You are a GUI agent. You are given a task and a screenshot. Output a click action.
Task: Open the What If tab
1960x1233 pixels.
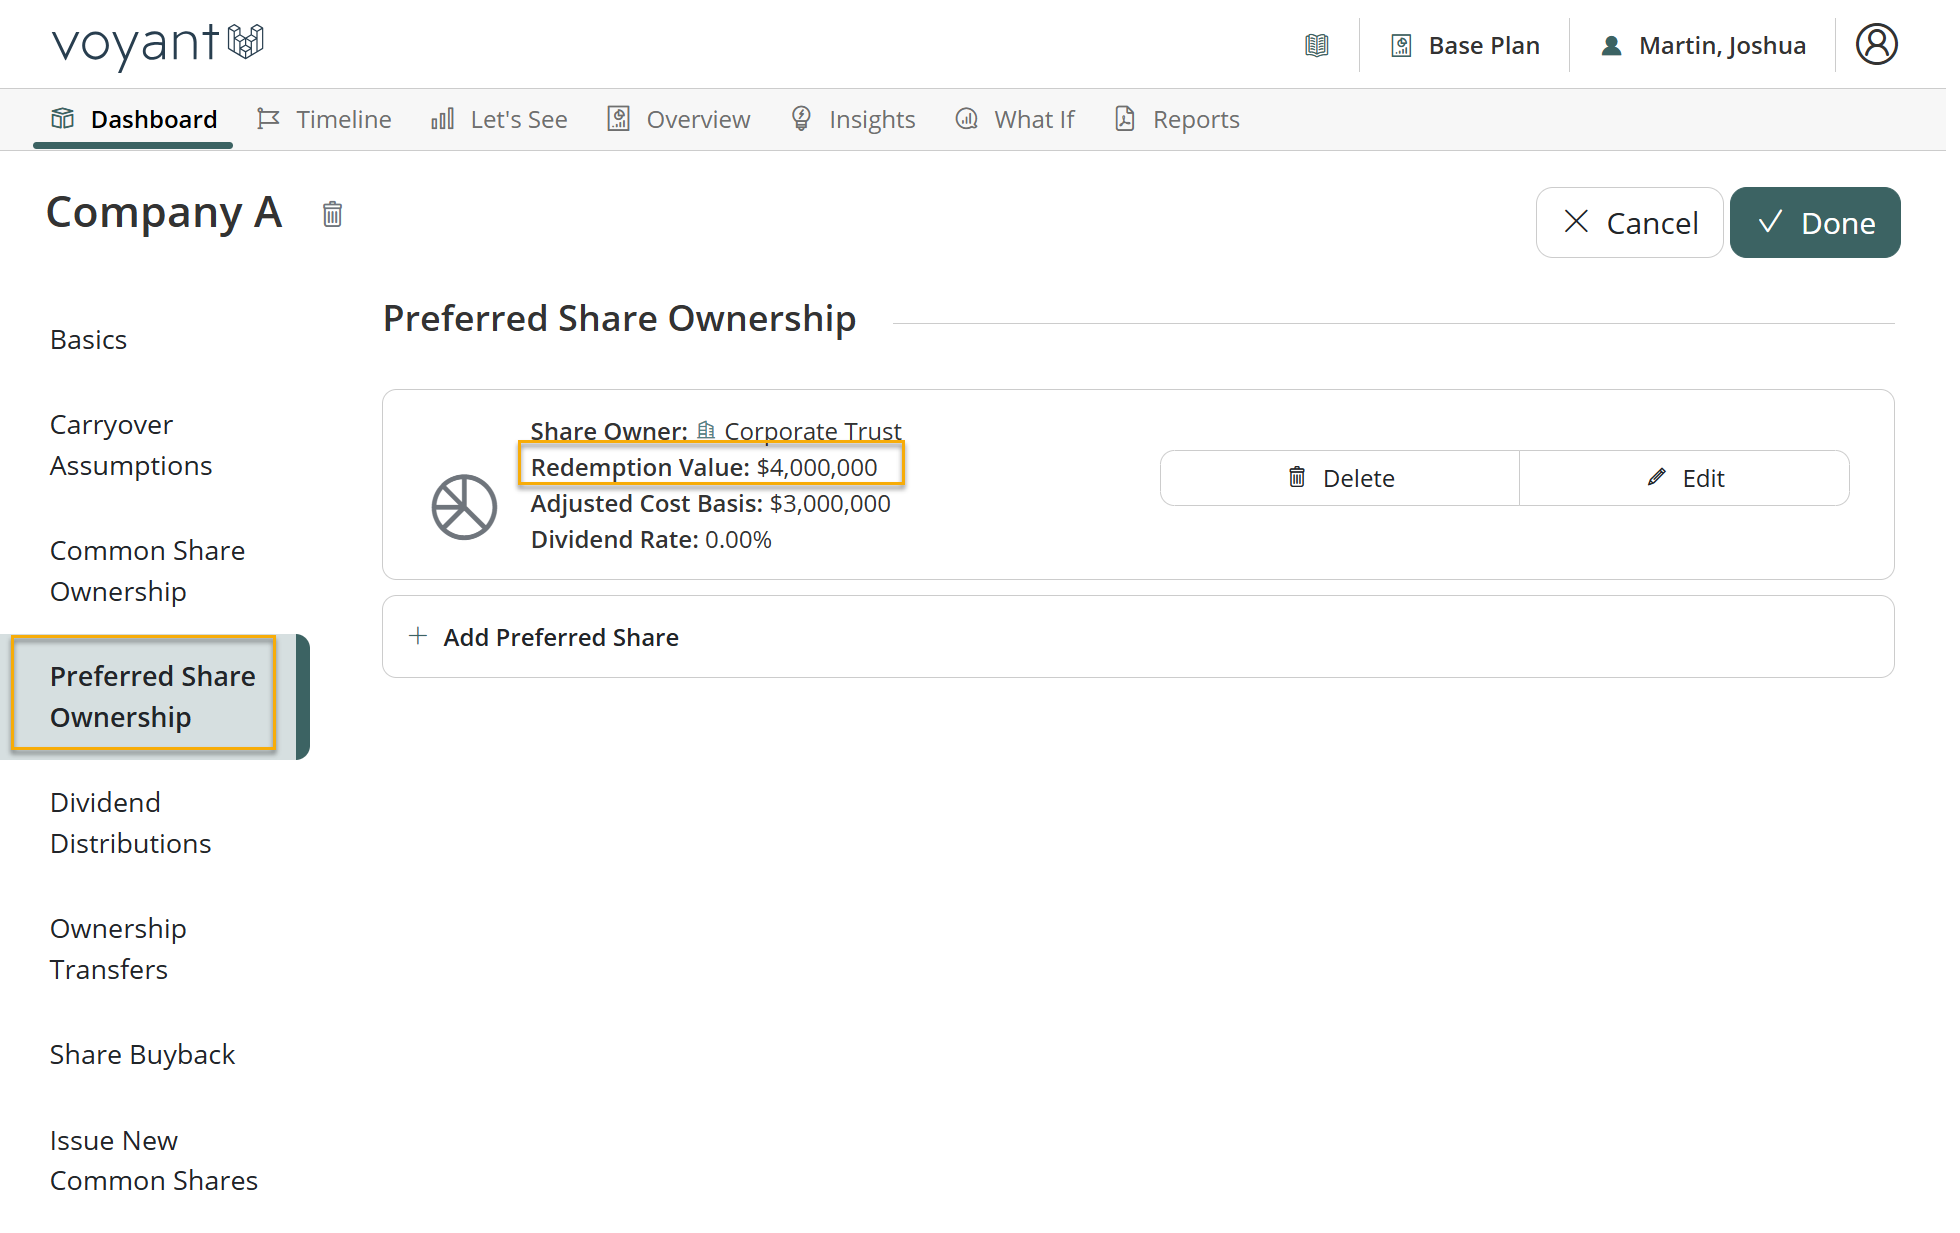click(x=1015, y=119)
